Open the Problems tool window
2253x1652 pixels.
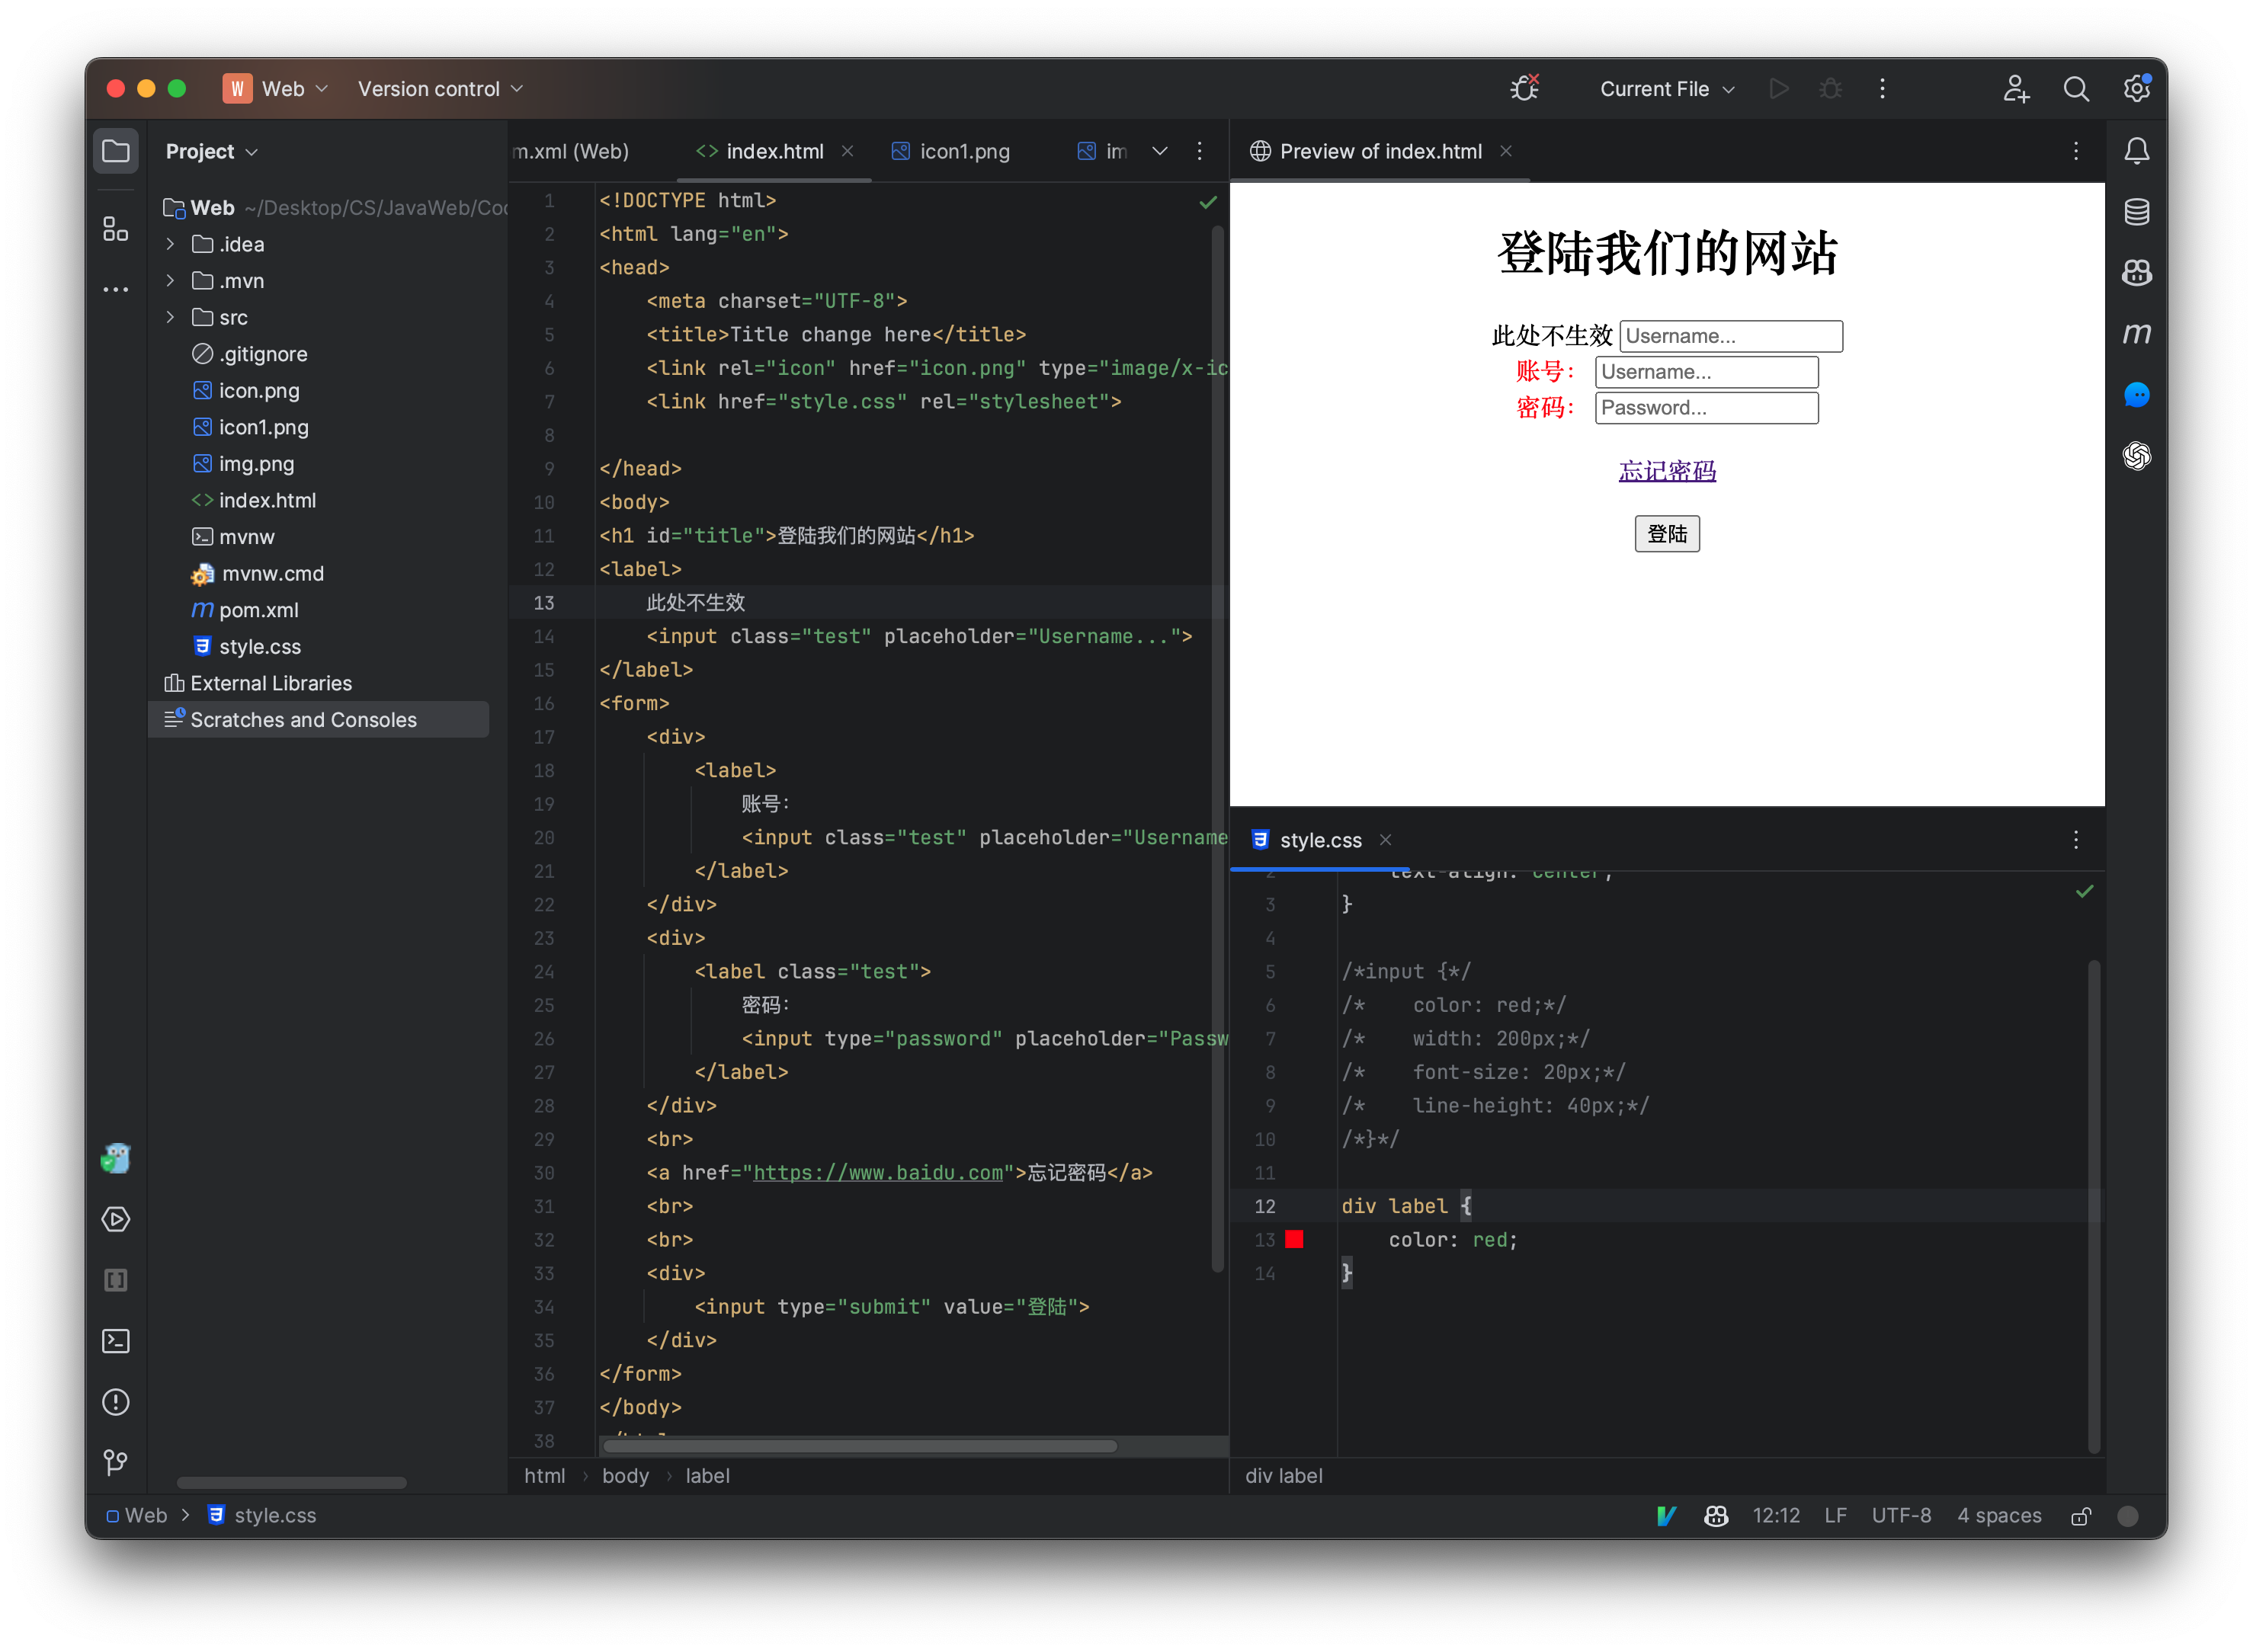tap(116, 1402)
